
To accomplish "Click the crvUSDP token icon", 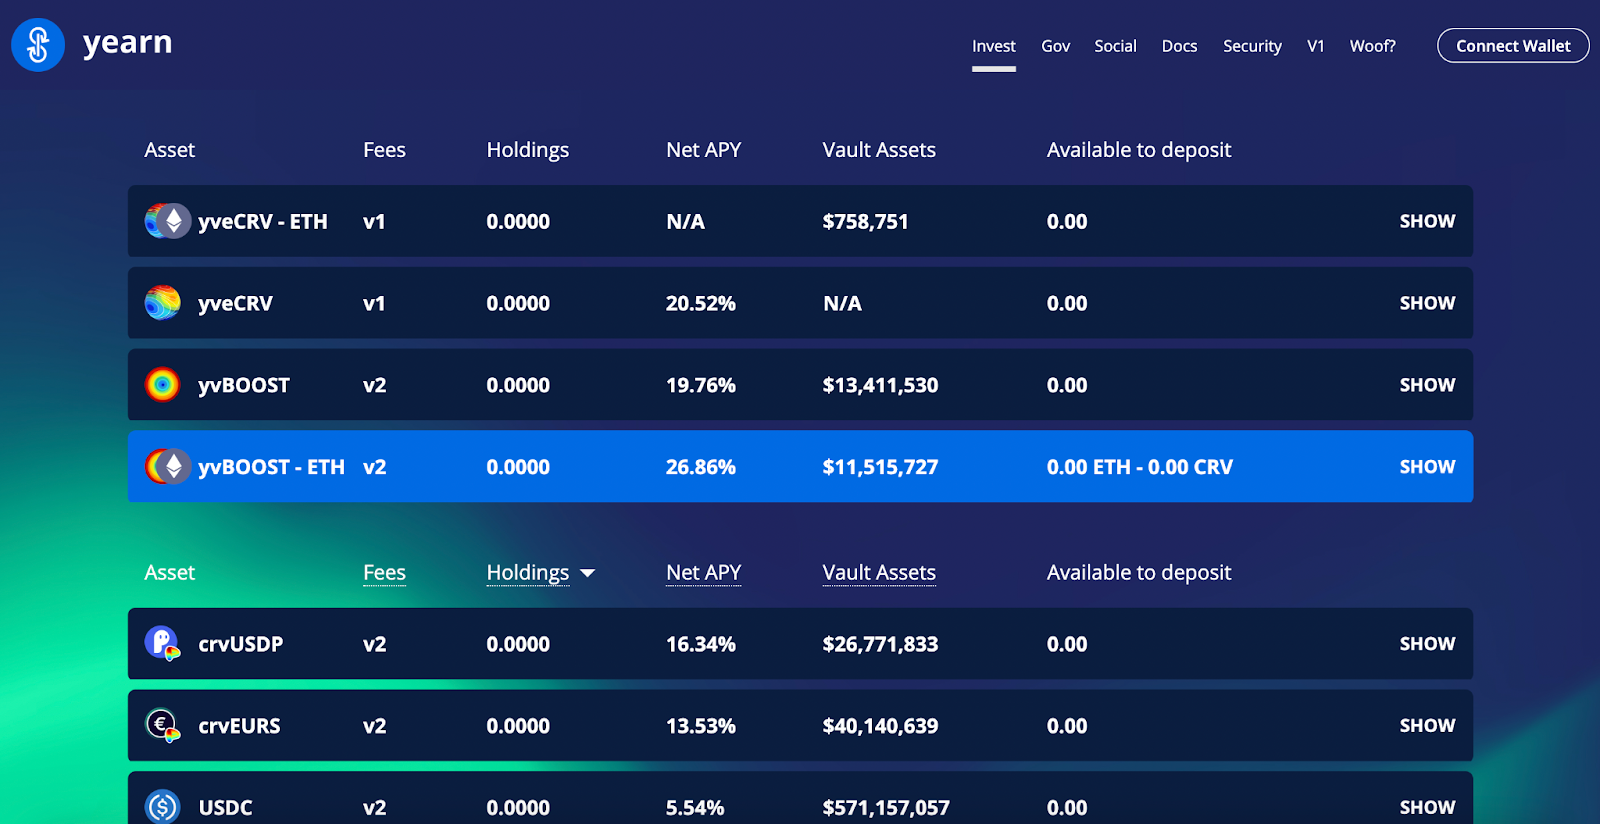I will (162, 644).
